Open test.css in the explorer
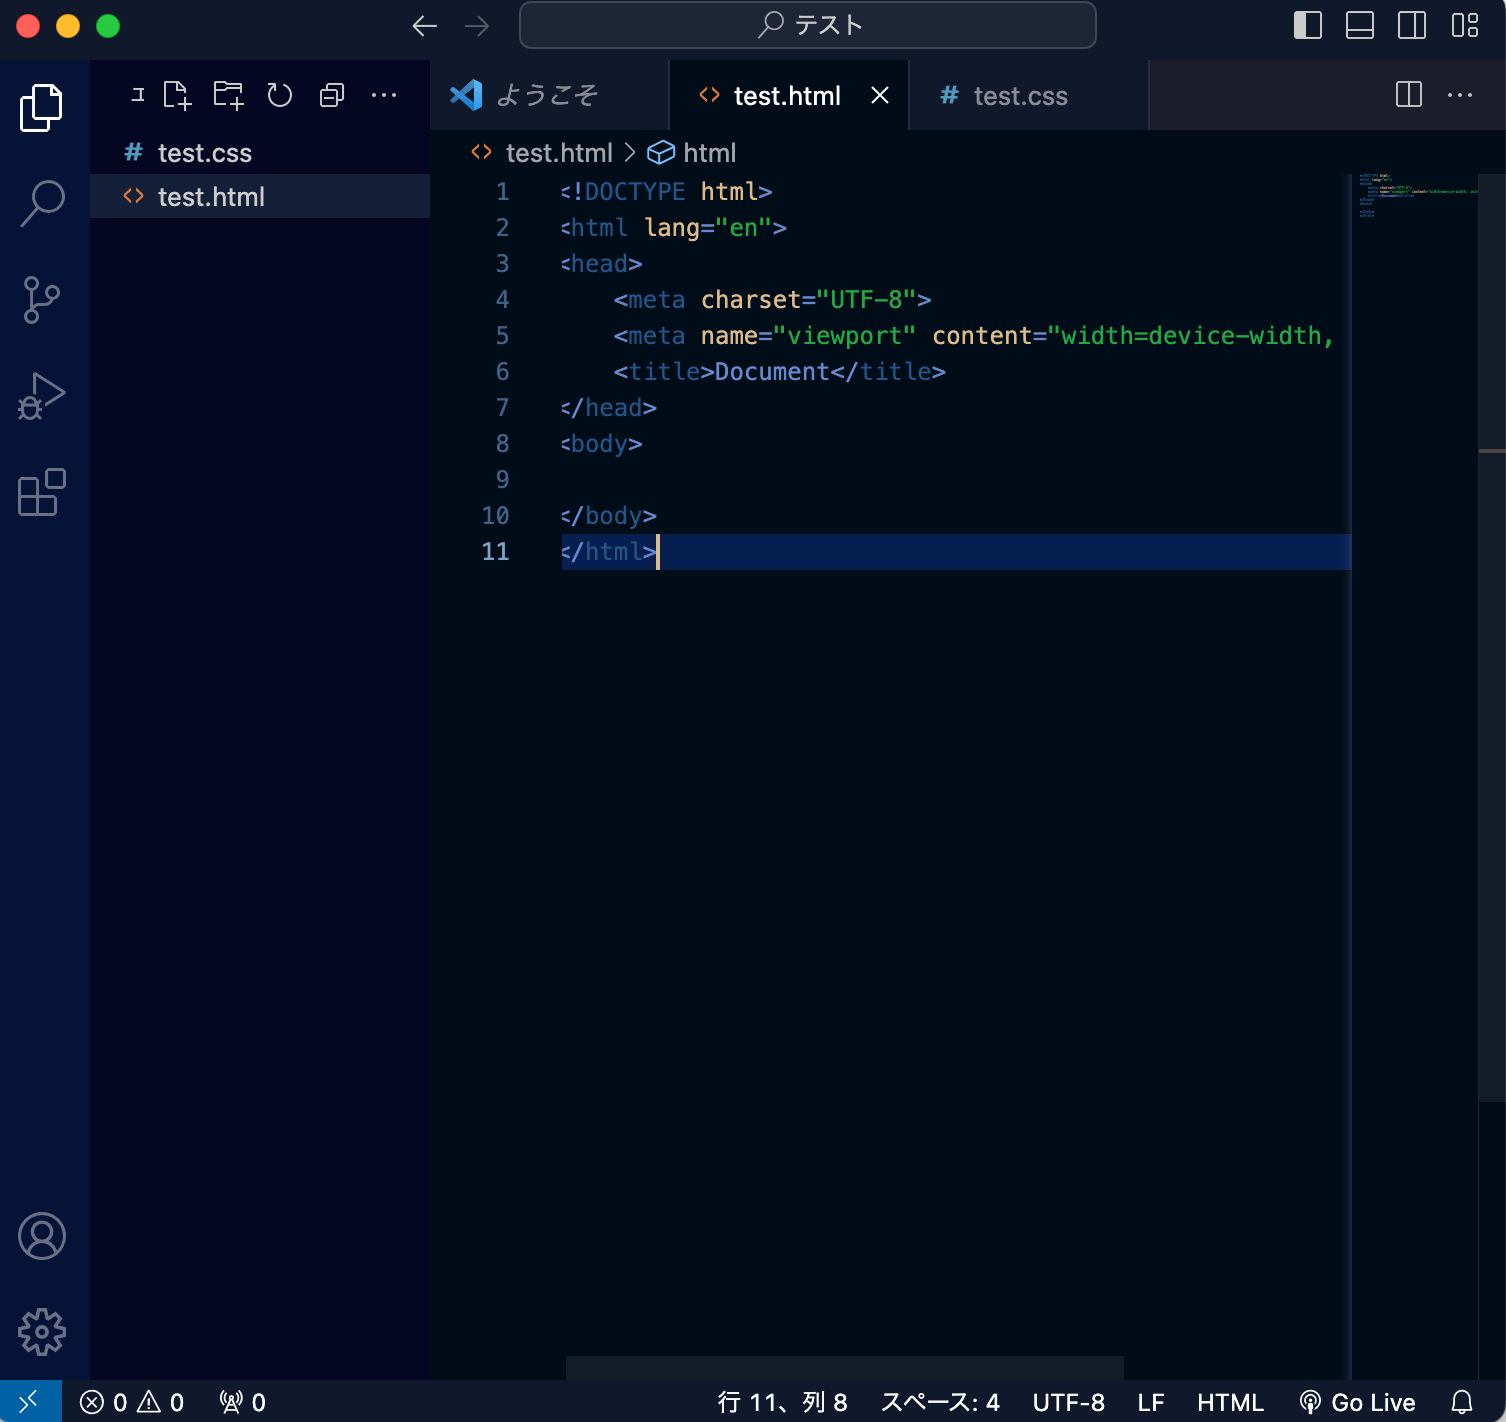Image resolution: width=1506 pixels, height=1422 pixels. [x=260, y=152]
